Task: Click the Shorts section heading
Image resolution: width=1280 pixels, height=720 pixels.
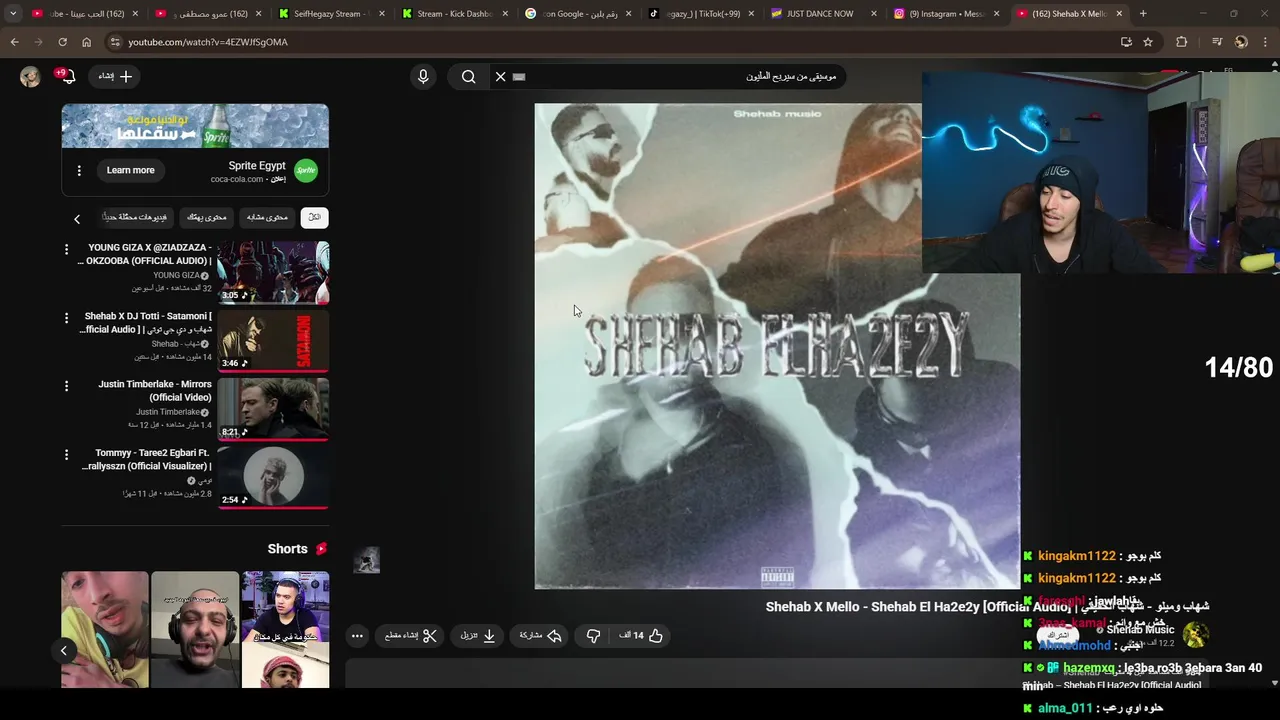Action: (288, 549)
